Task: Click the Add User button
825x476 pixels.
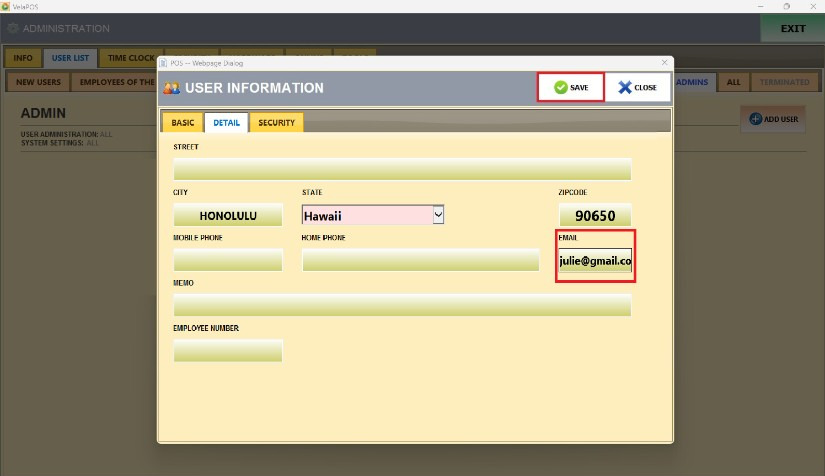Action: point(773,119)
